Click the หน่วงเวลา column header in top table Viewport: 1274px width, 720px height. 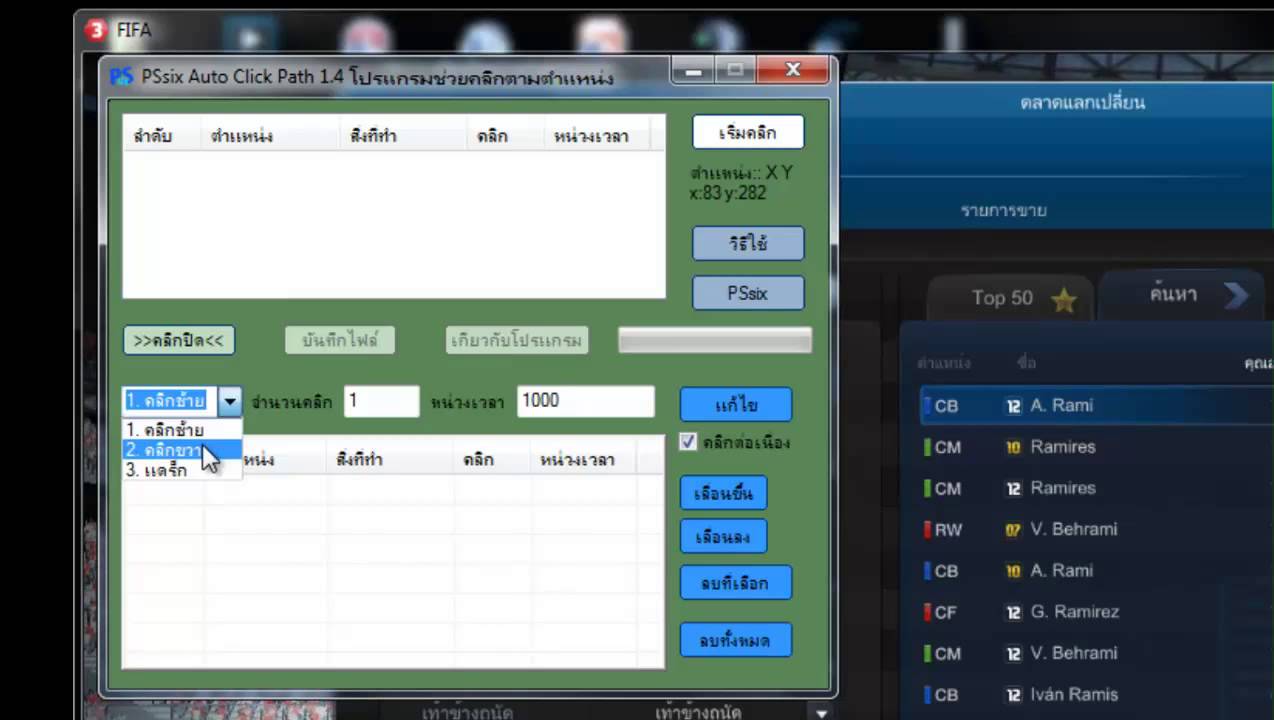[596, 137]
